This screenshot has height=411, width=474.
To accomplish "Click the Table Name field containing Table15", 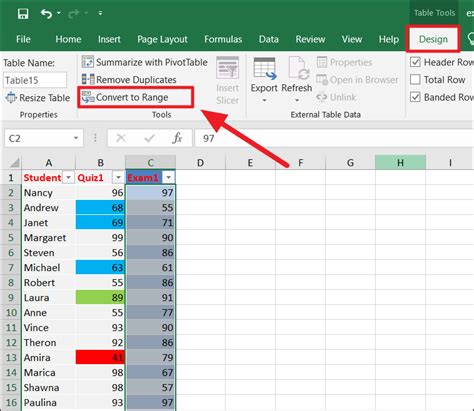I will [x=35, y=80].
